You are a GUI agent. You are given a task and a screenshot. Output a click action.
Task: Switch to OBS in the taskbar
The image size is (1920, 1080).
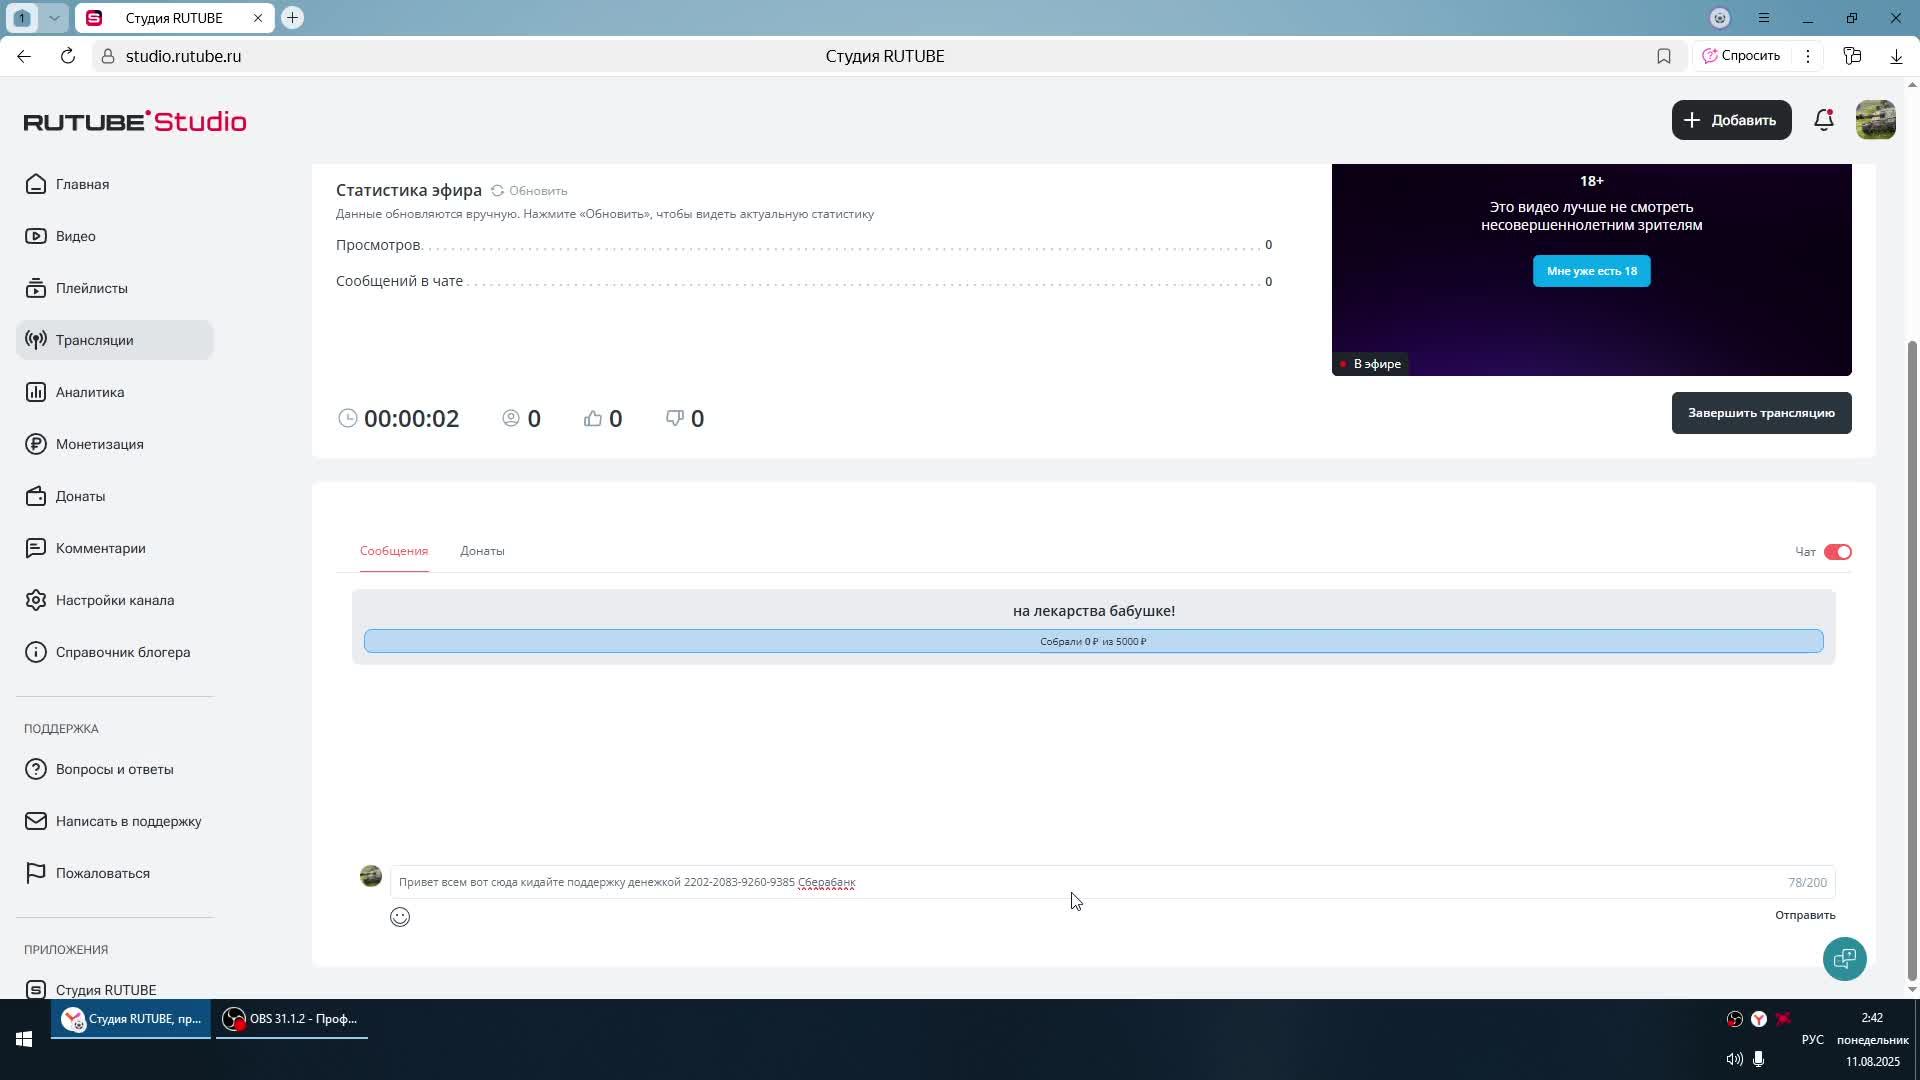pyautogui.click(x=291, y=1019)
